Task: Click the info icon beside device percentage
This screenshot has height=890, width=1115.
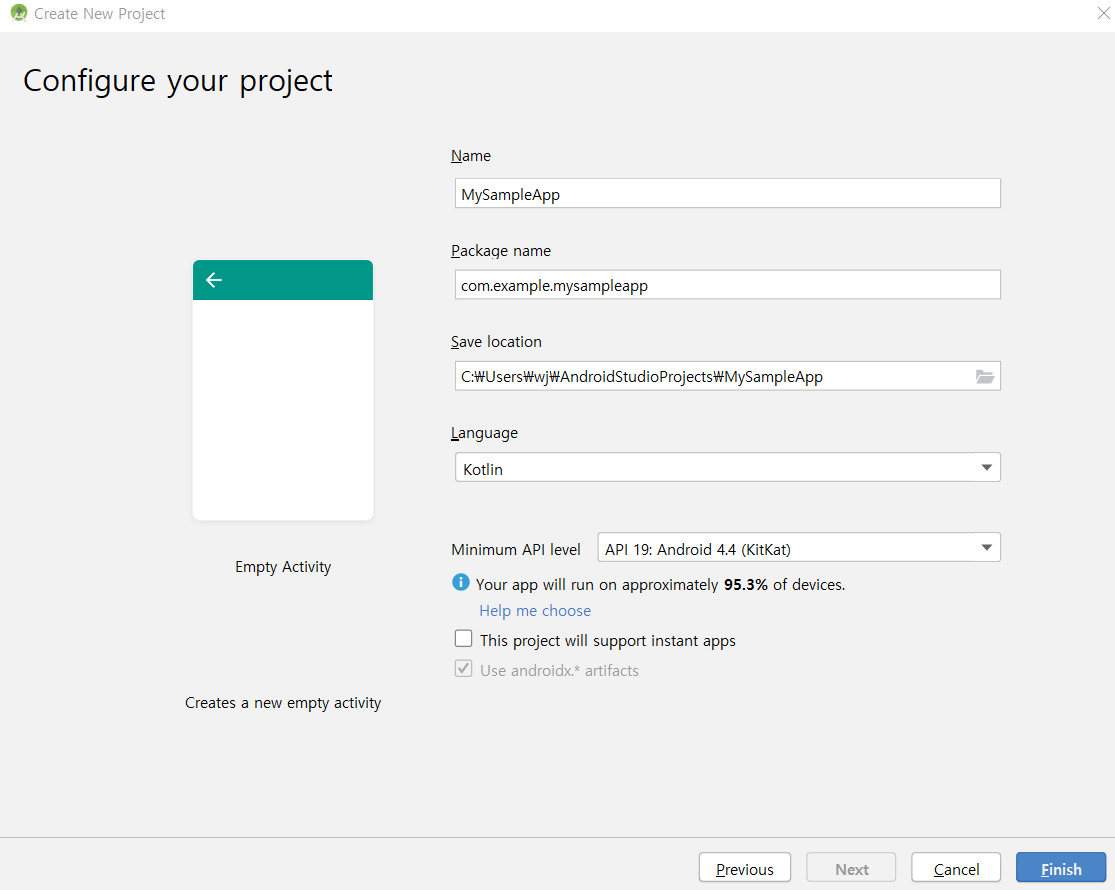Action: [461, 583]
